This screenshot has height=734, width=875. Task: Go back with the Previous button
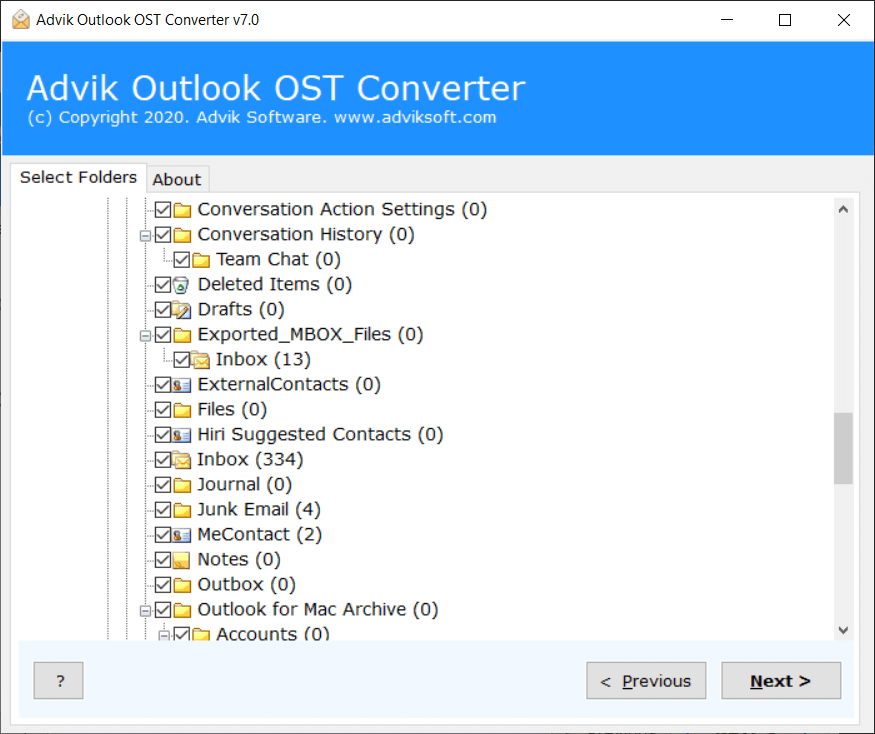tap(646, 680)
